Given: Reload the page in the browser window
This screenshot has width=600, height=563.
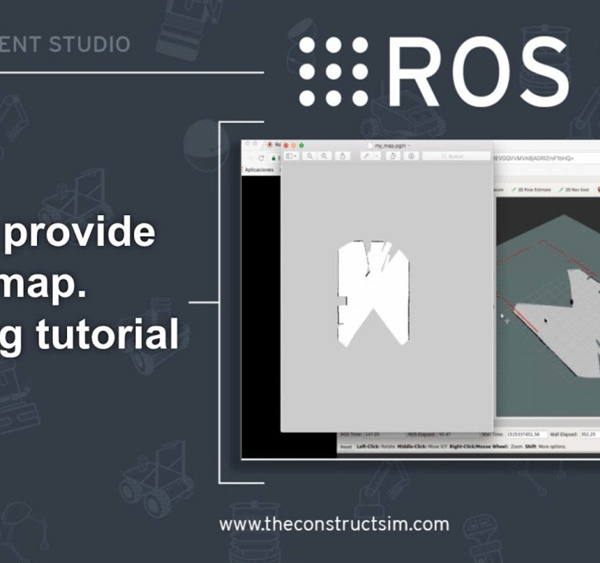Looking at the screenshot, I should 261,158.
